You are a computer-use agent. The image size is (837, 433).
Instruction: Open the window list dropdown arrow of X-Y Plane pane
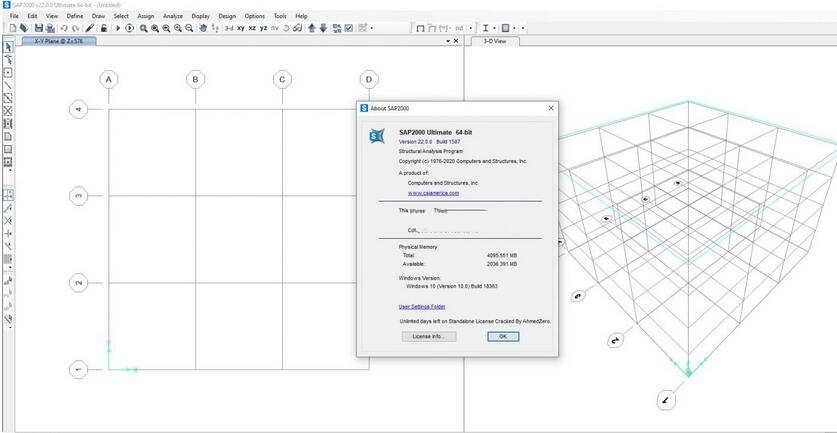[x=447, y=41]
